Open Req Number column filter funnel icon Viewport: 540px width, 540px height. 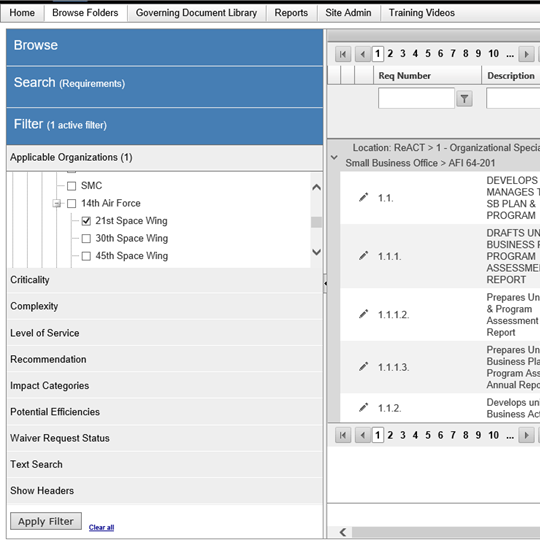click(x=464, y=99)
